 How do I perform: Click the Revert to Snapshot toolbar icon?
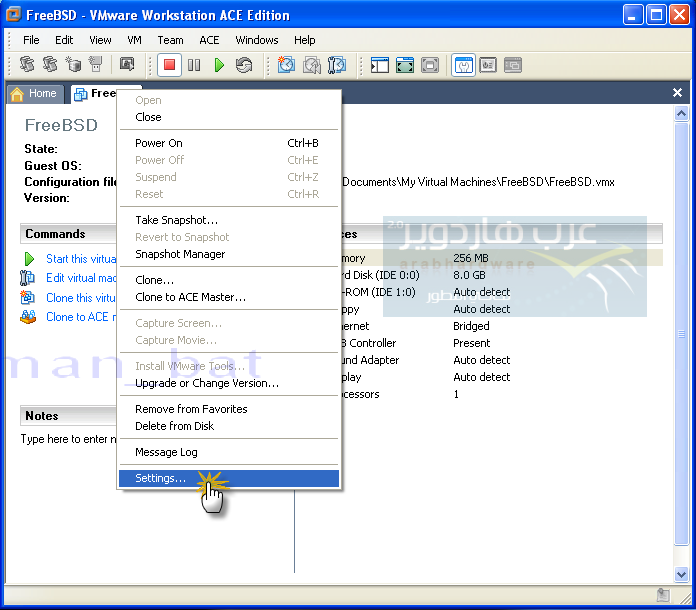click(312, 65)
